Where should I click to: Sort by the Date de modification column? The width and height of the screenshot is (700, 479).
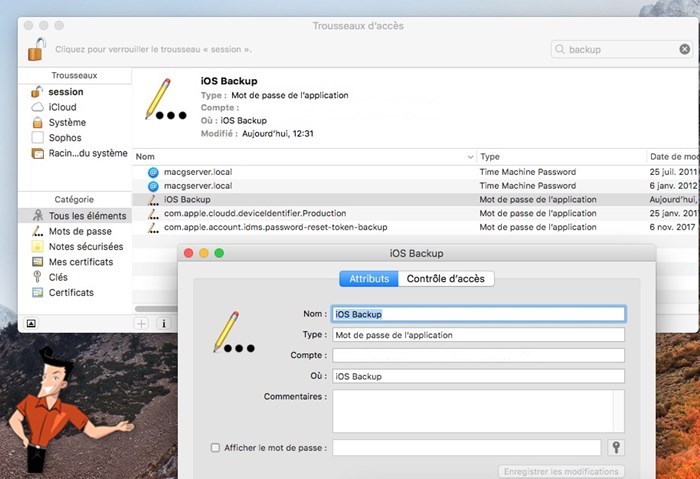click(673, 157)
